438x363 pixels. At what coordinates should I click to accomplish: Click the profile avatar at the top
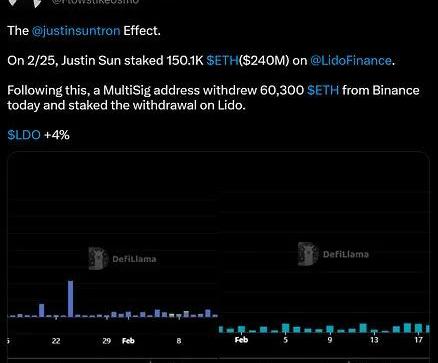tap(25, 3)
